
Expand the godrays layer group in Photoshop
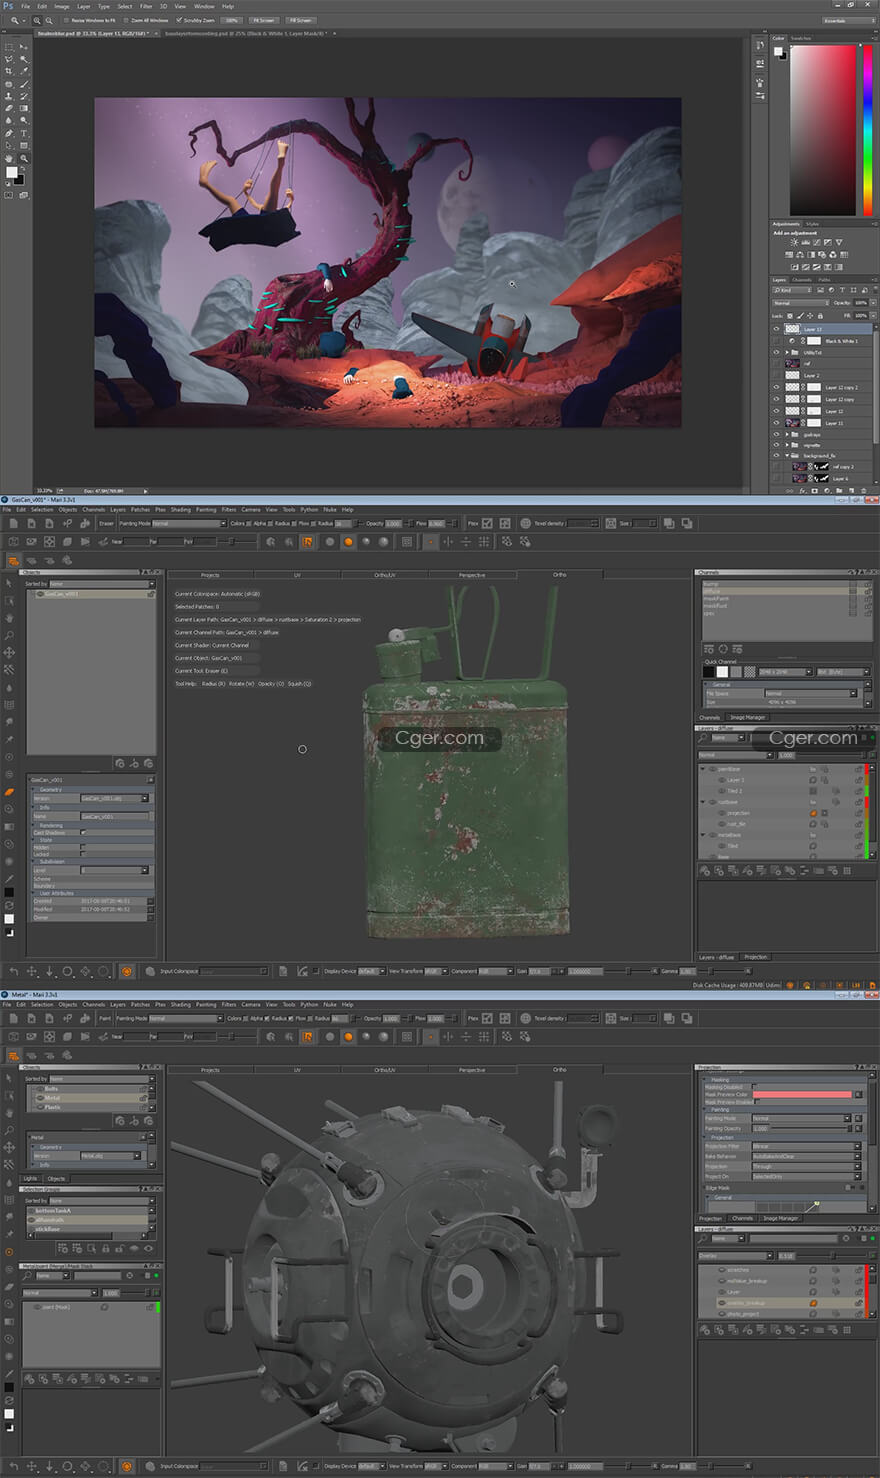click(x=787, y=434)
